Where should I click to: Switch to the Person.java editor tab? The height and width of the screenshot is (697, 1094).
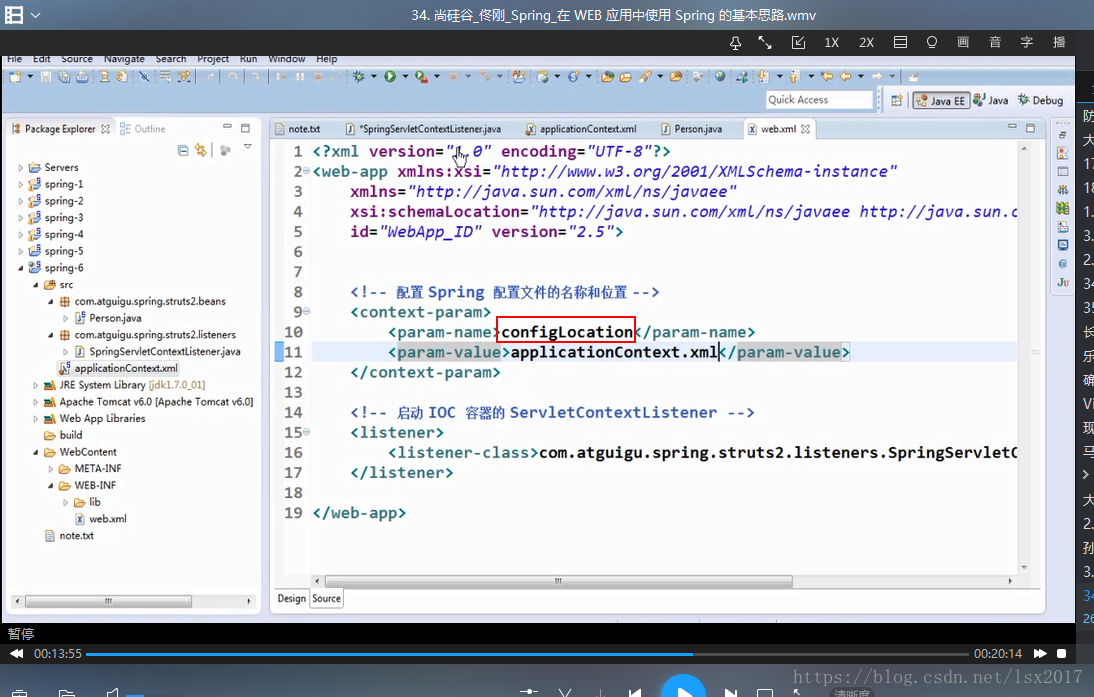691,129
